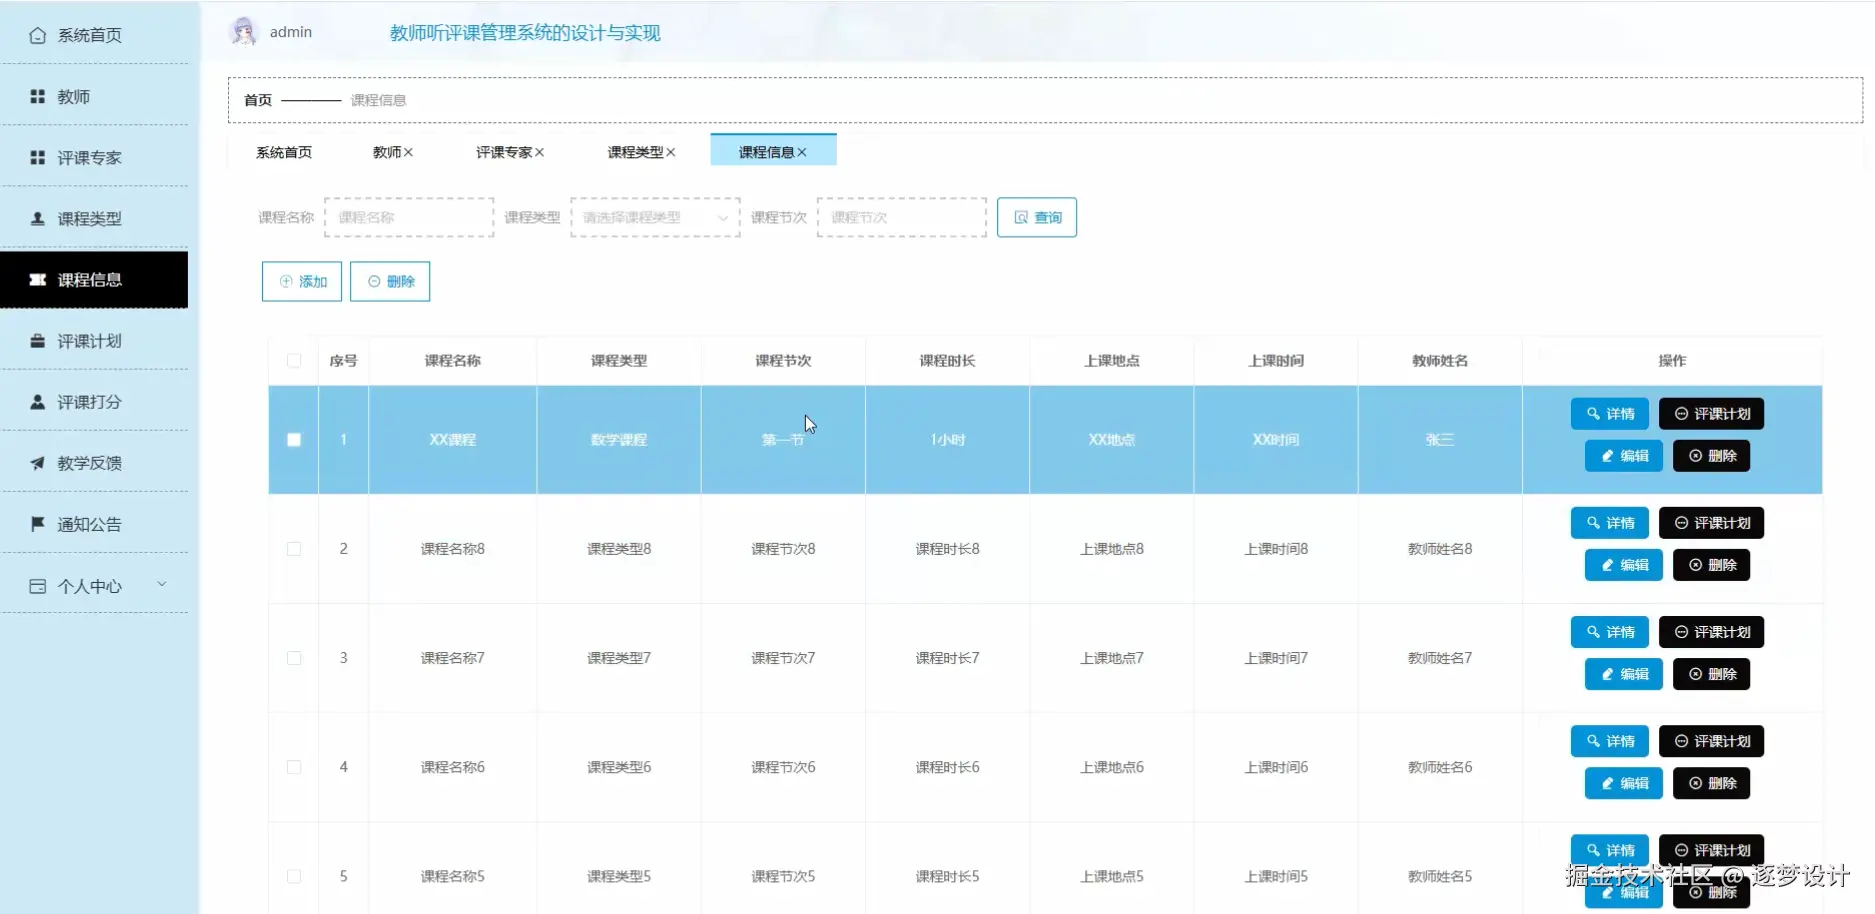The width and height of the screenshot is (1875, 914).
Task: Open the 课程类型 select dropdown
Action: tap(655, 217)
